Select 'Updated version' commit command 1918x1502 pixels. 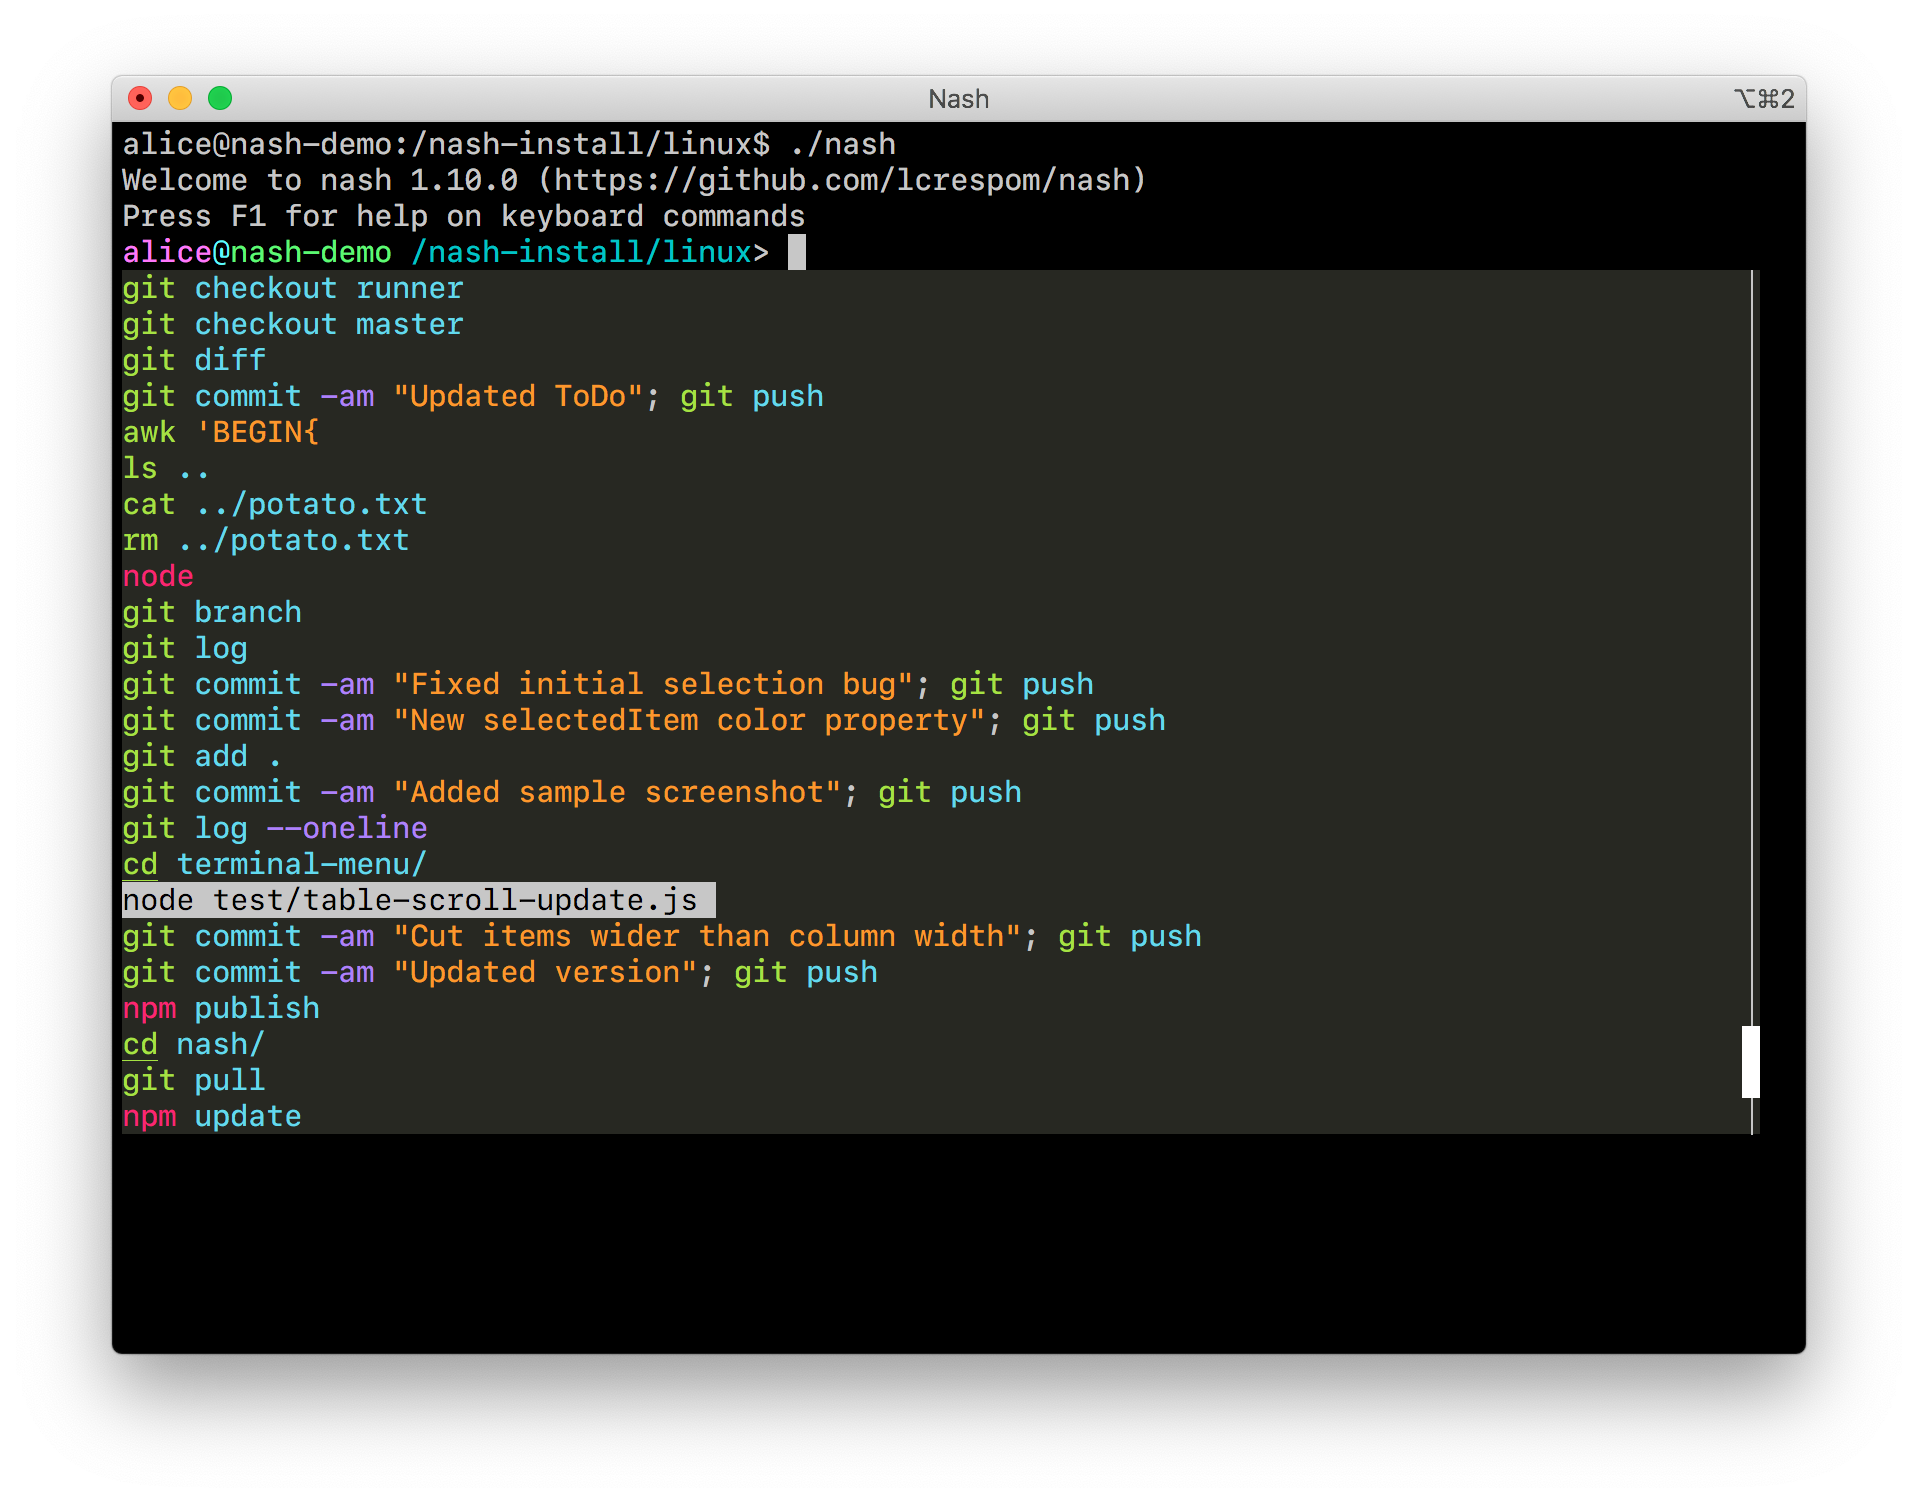pyautogui.click(x=500, y=973)
